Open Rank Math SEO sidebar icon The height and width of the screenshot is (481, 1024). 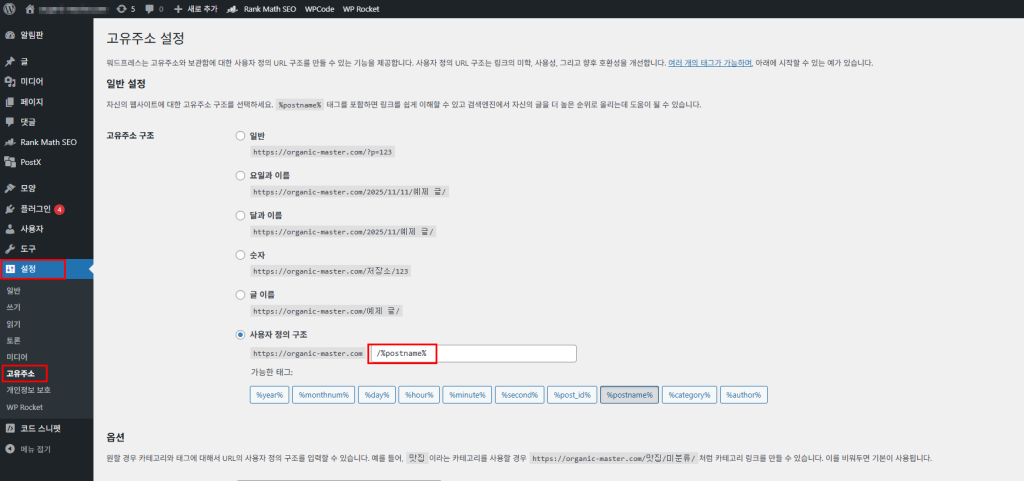(x=10, y=142)
